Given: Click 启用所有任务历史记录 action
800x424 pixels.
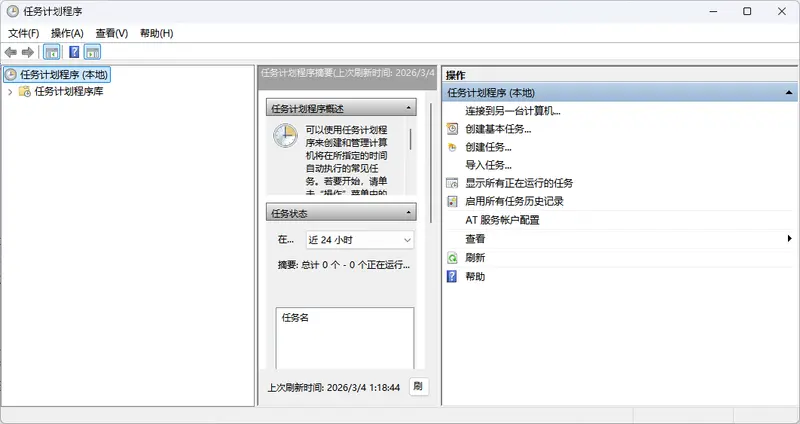Looking at the screenshot, I should [x=514, y=202].
